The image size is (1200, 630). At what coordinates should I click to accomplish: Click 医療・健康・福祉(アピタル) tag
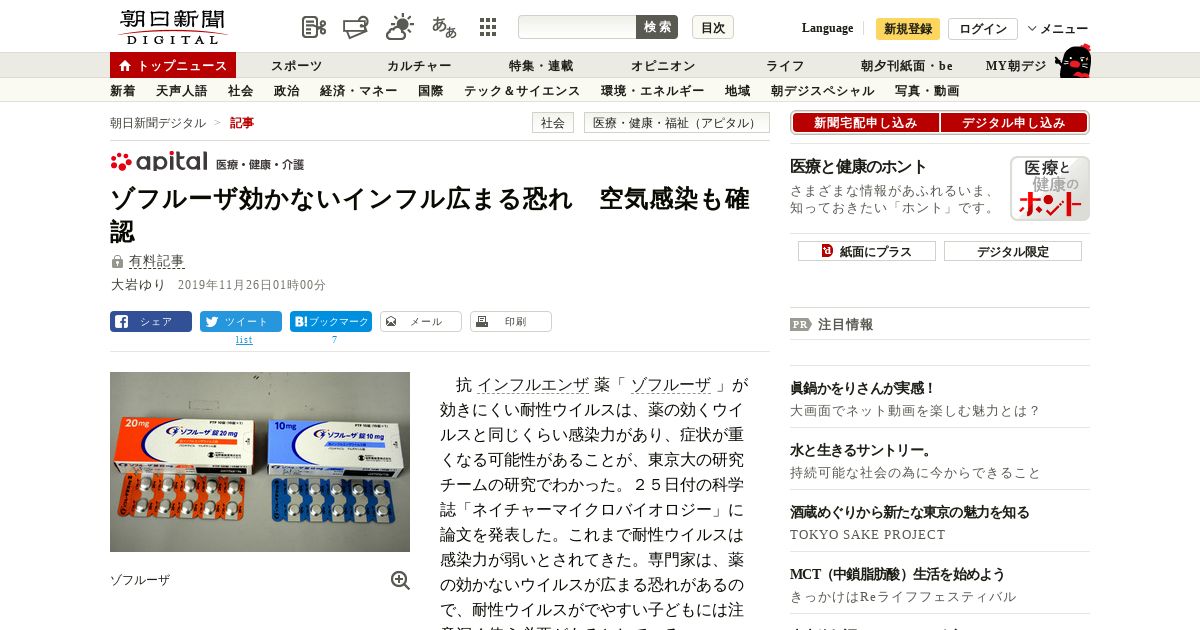[676, 123]
